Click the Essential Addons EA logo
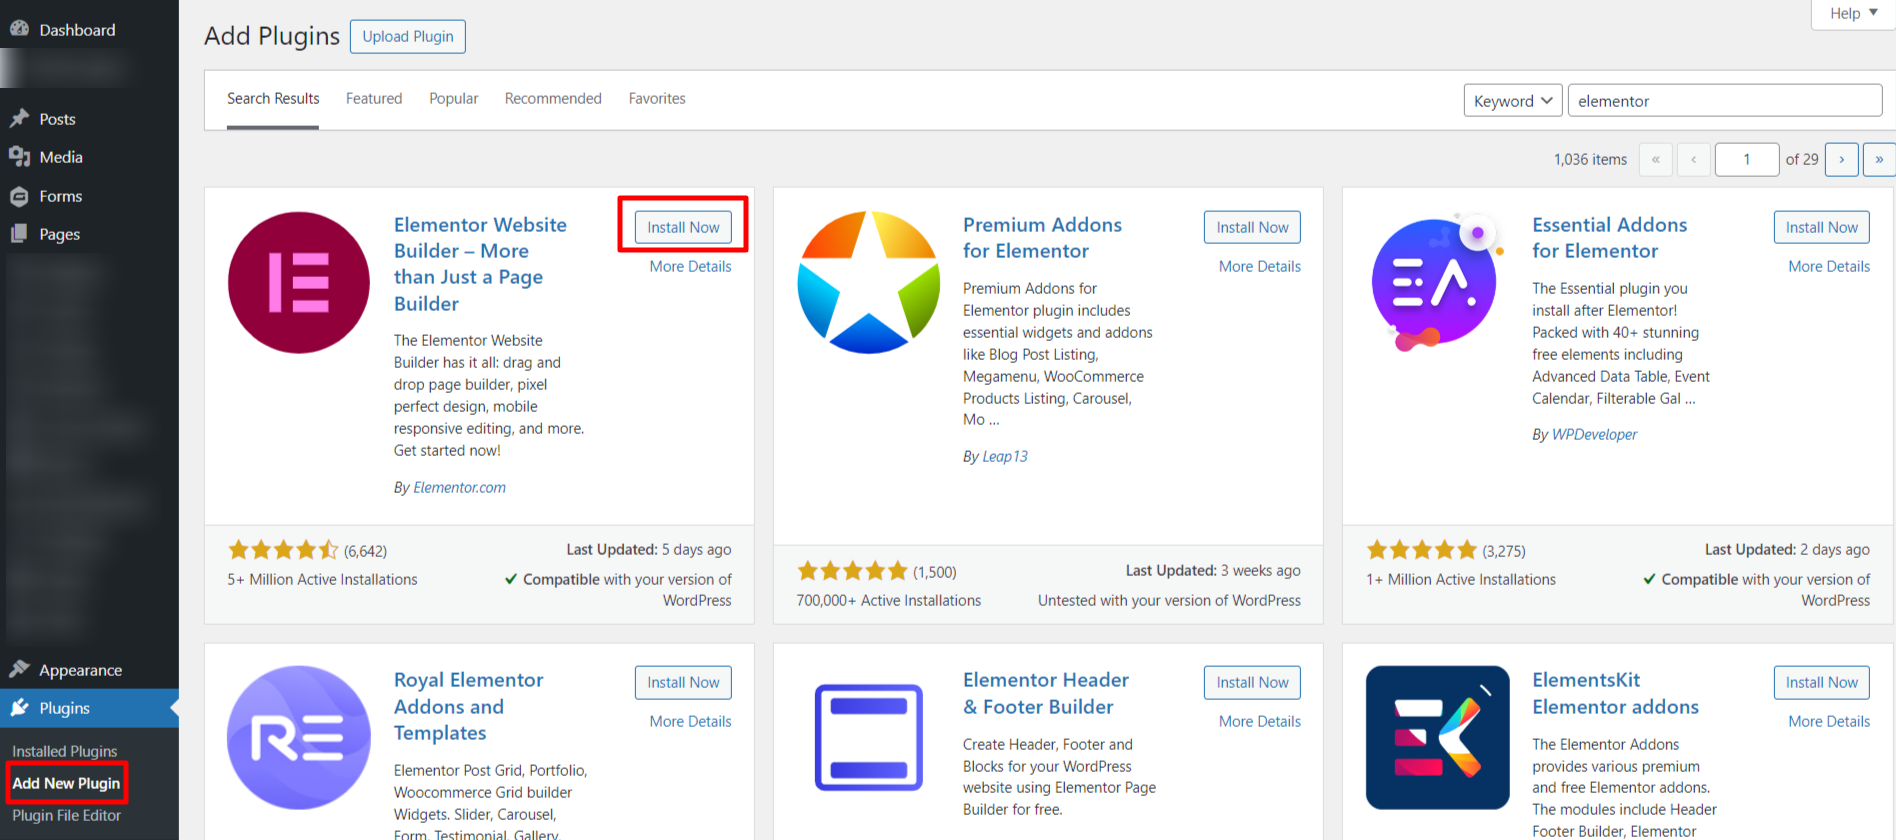1896x840 pixels. point(1437,282)
